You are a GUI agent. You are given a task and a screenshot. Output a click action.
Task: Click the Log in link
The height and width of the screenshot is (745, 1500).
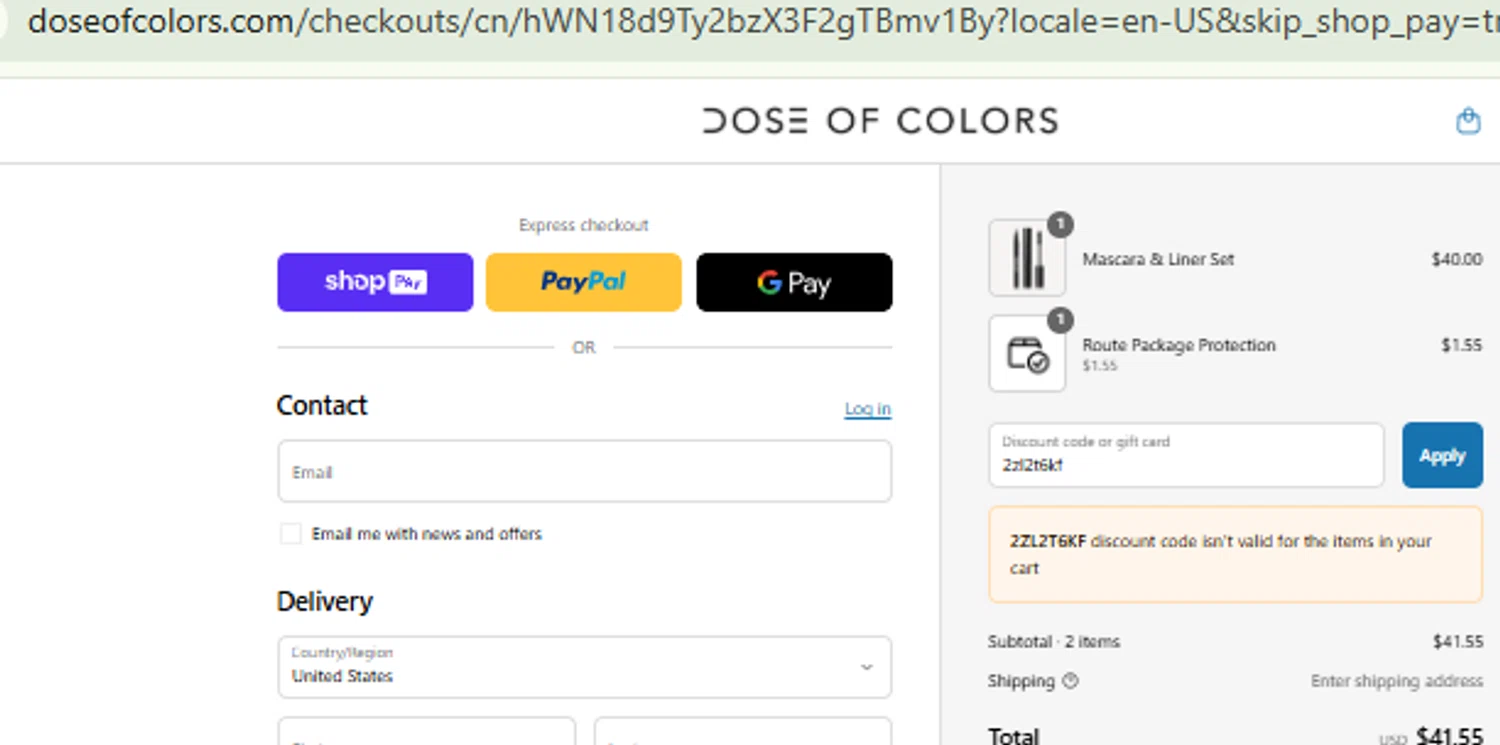click(867, 409)
